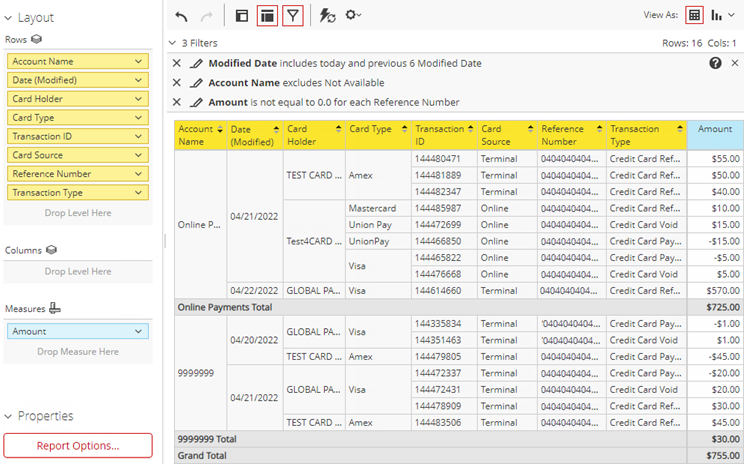Collapse the Properties section
Image resolution: width=744 pixels, height=464 pixels.
tap(9, 416)
